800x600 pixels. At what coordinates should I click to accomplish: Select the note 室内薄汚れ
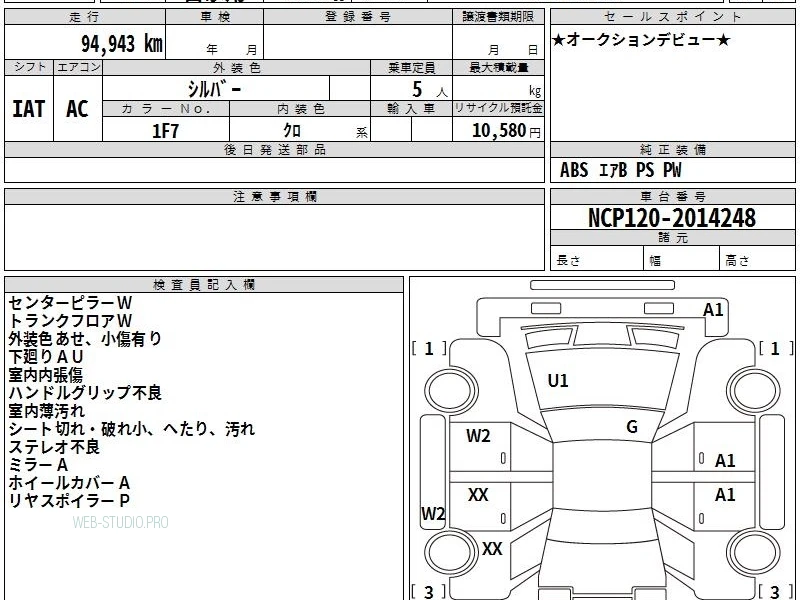(x=46, y=411)
